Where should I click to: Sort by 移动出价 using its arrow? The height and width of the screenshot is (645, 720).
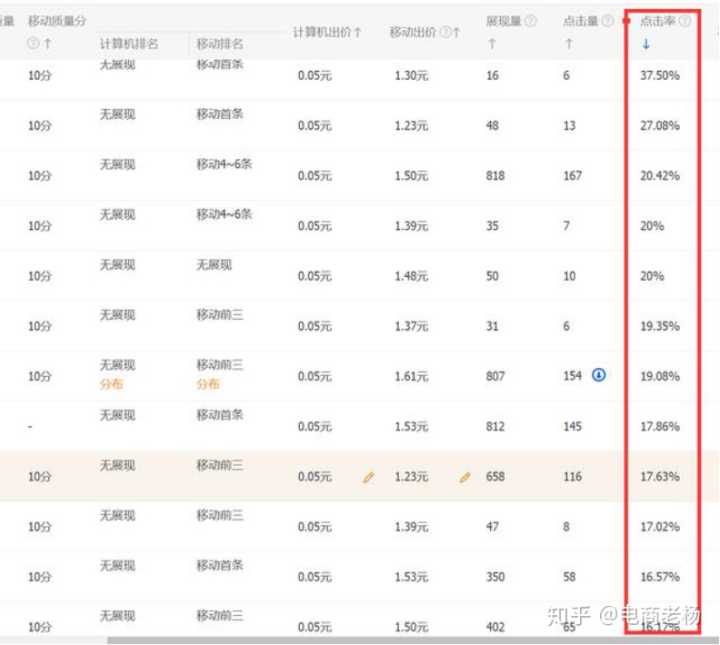click(x=456, y=32)
